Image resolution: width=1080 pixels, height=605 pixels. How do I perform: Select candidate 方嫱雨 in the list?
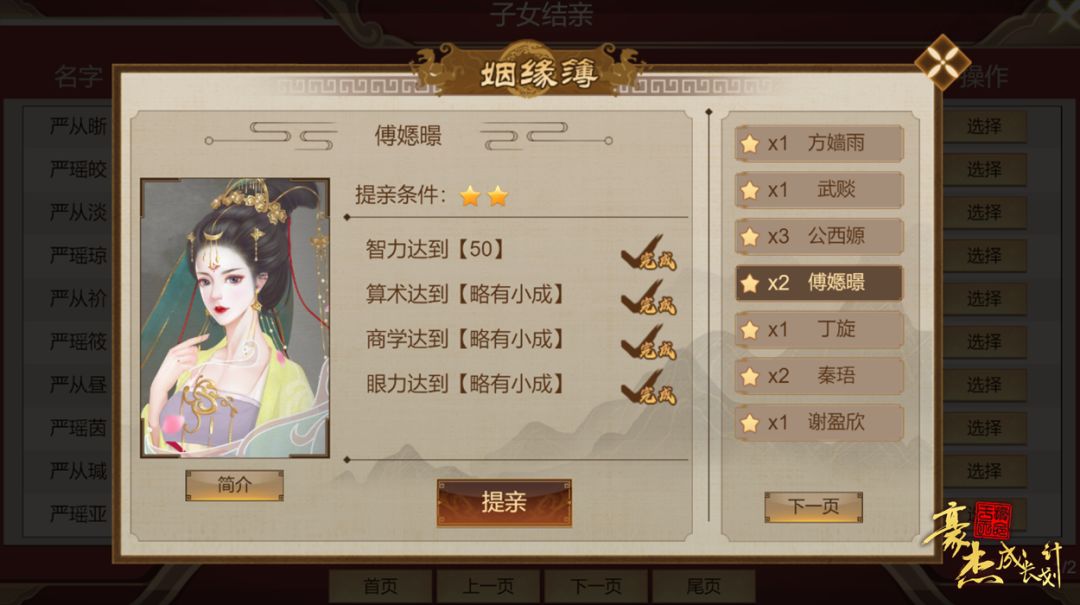(x=819, y=143)
